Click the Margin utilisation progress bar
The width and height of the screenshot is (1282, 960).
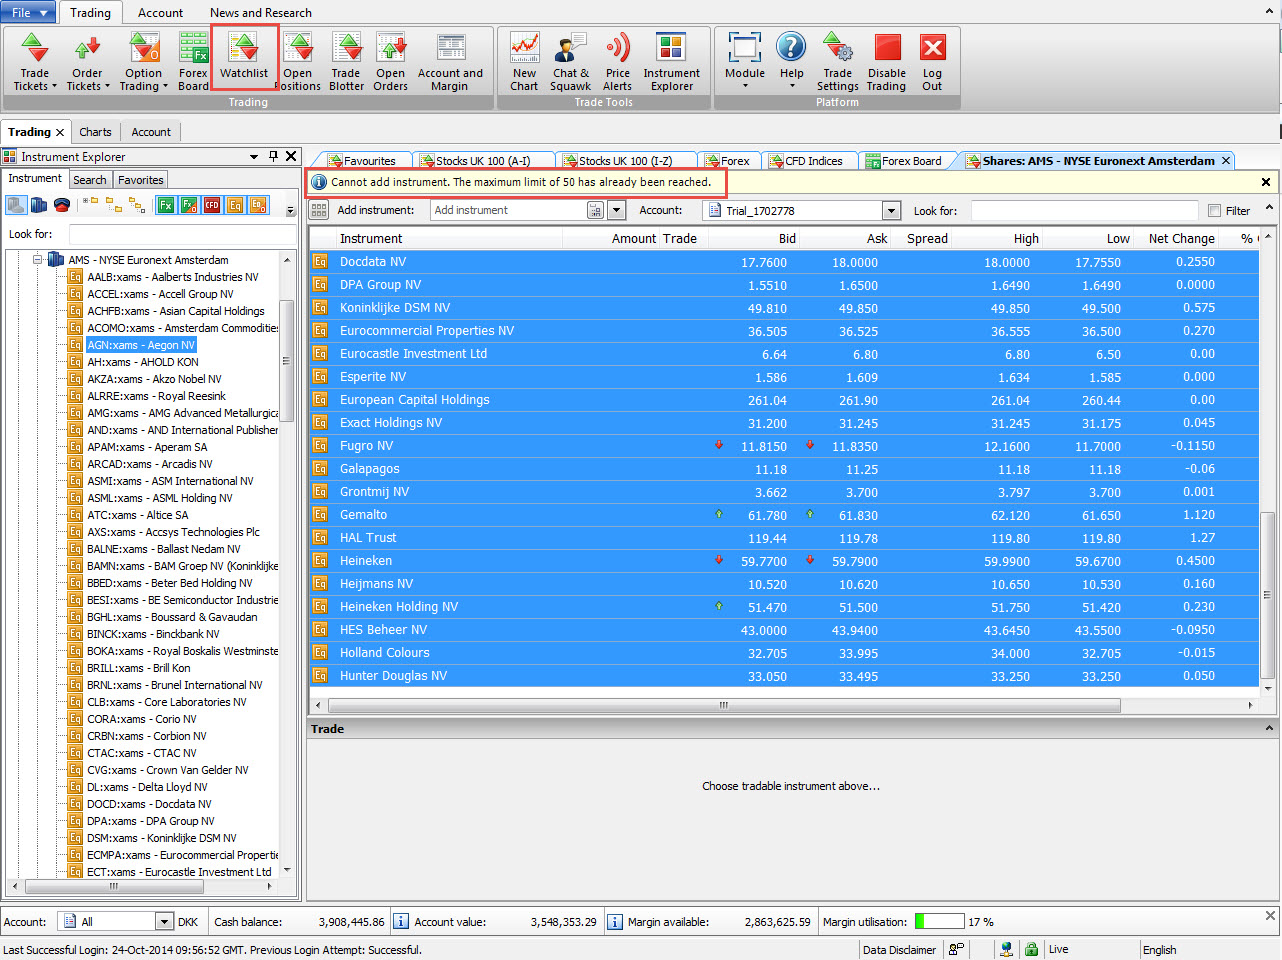[x=940, y=922]
